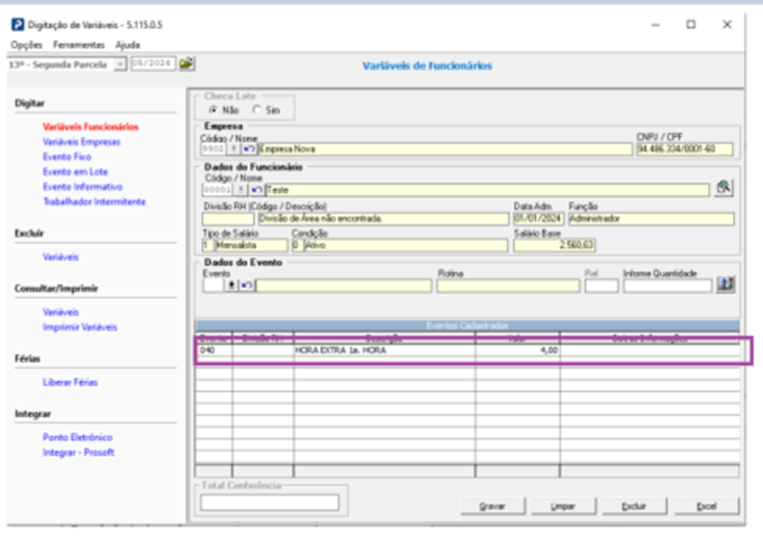Select event row 040 in the table

click(x=468, y=350)
